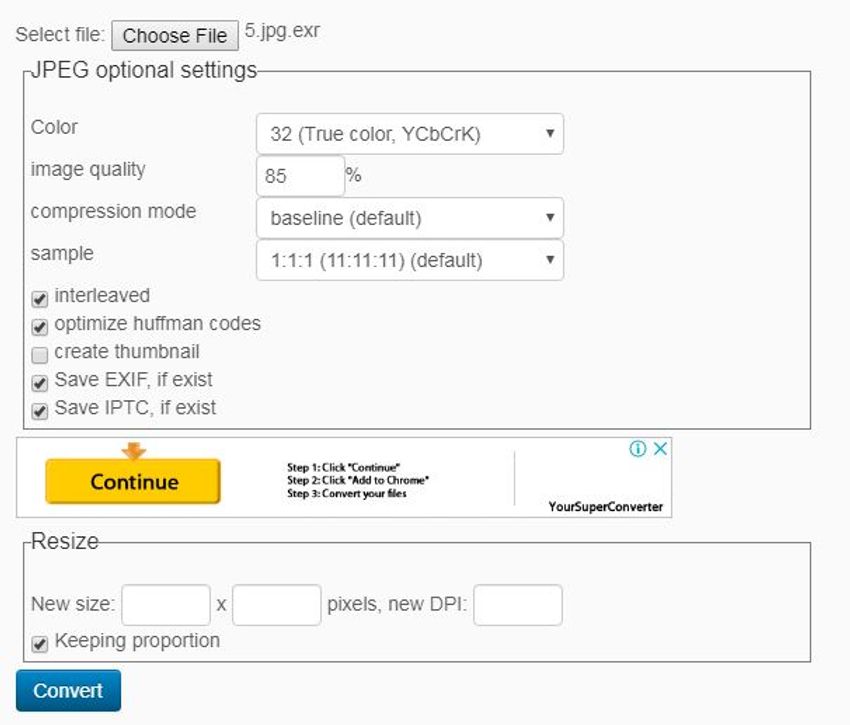The height and width of the screenshot is (725, 850).
Task: Uncheck the Keeping proportion checkbox
Action: click(40, 643)
